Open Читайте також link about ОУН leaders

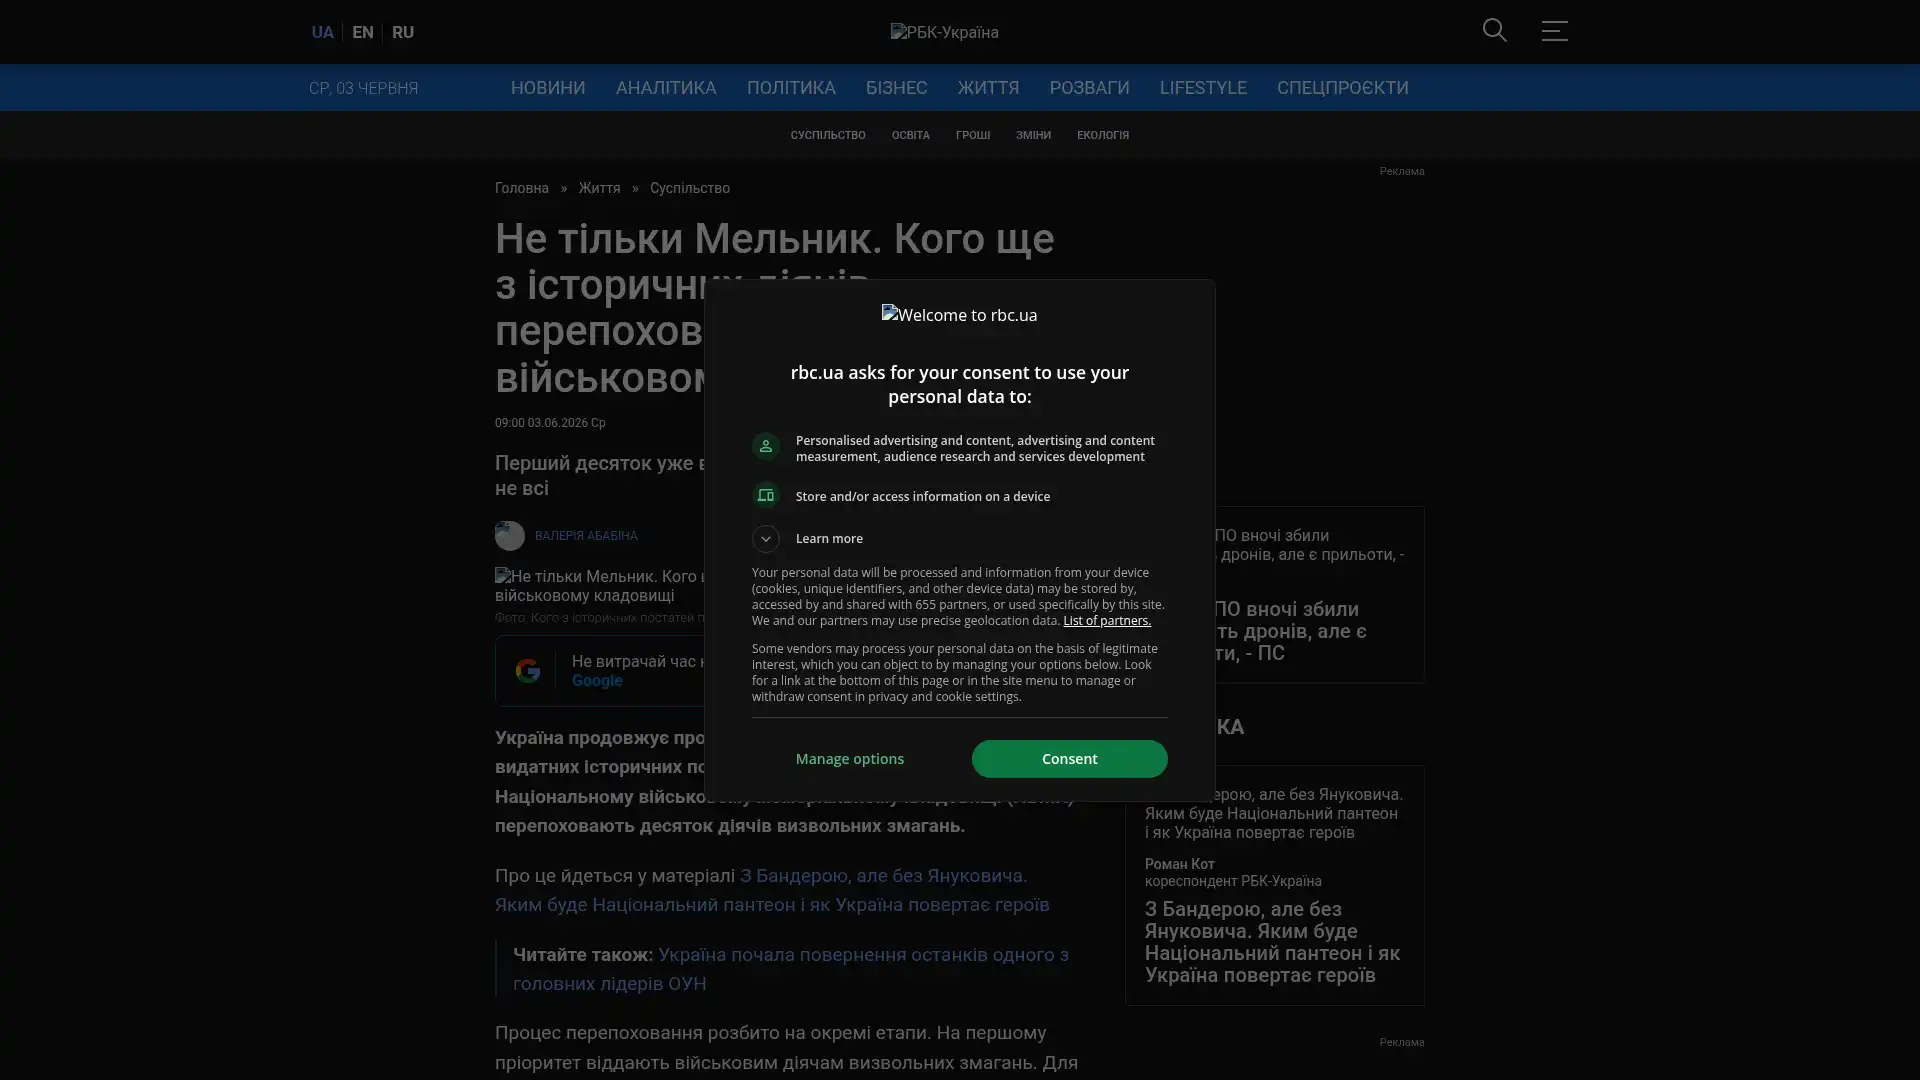pyautogui.click(x=790, y=969)
